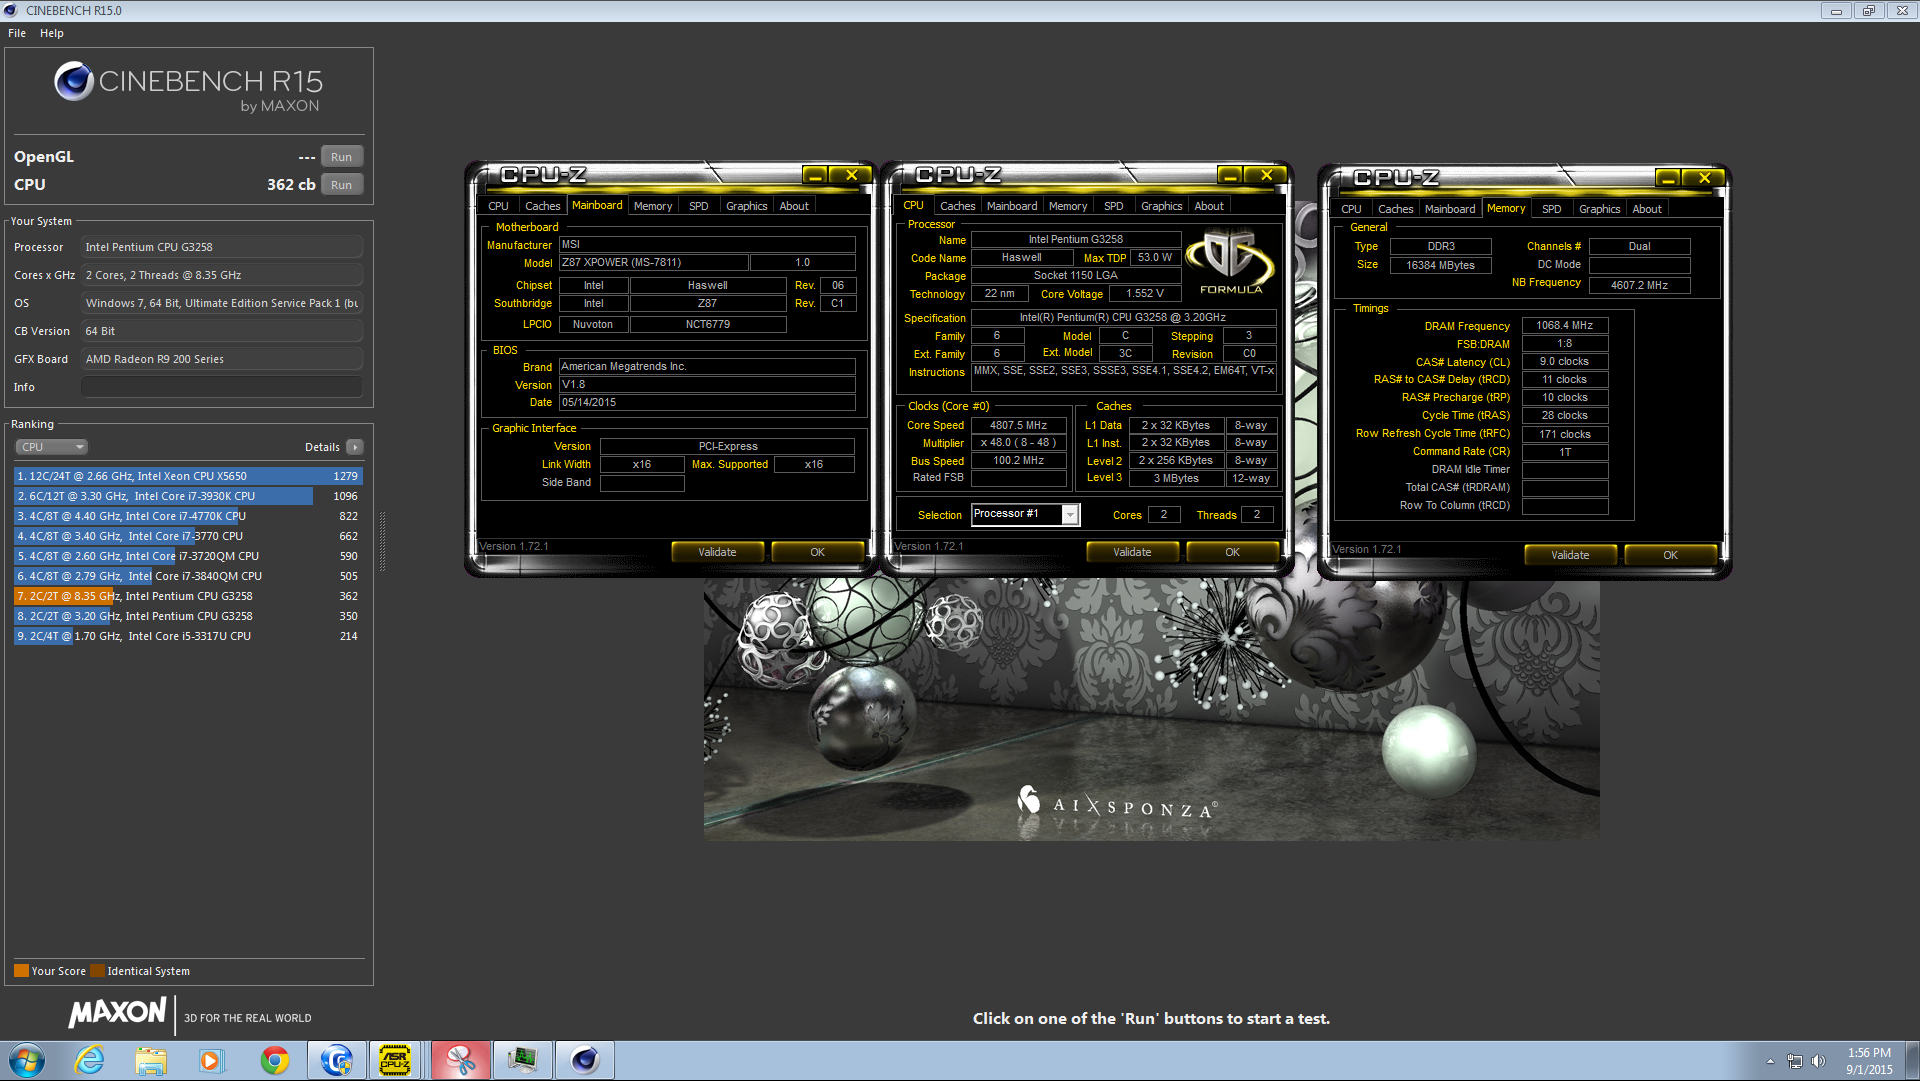Viewport: 1920px width, 1081px height.
Task: Open Memory tab in CPU window
Action: 1068,206
